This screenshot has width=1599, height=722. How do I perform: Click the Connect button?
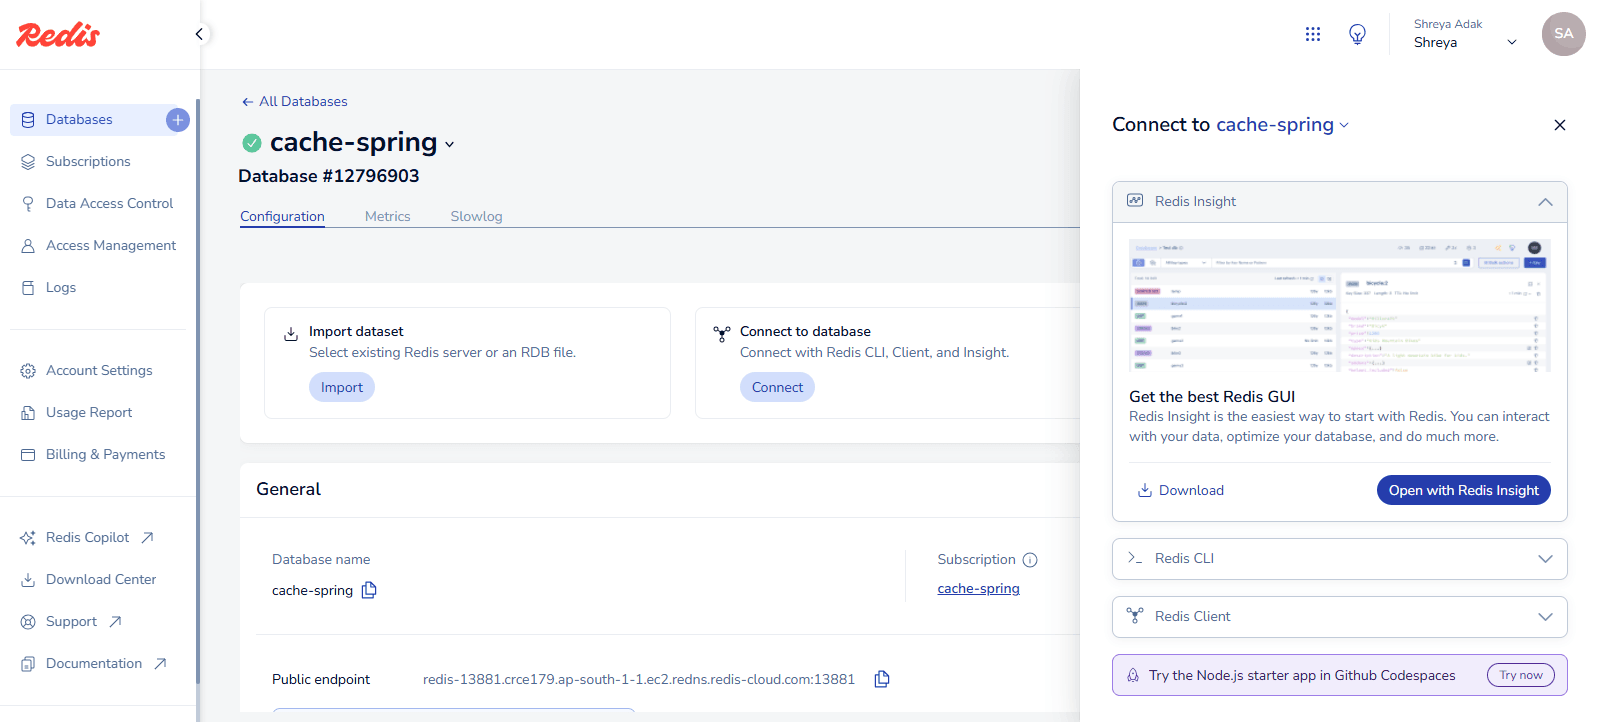click(x=777, y=387)
